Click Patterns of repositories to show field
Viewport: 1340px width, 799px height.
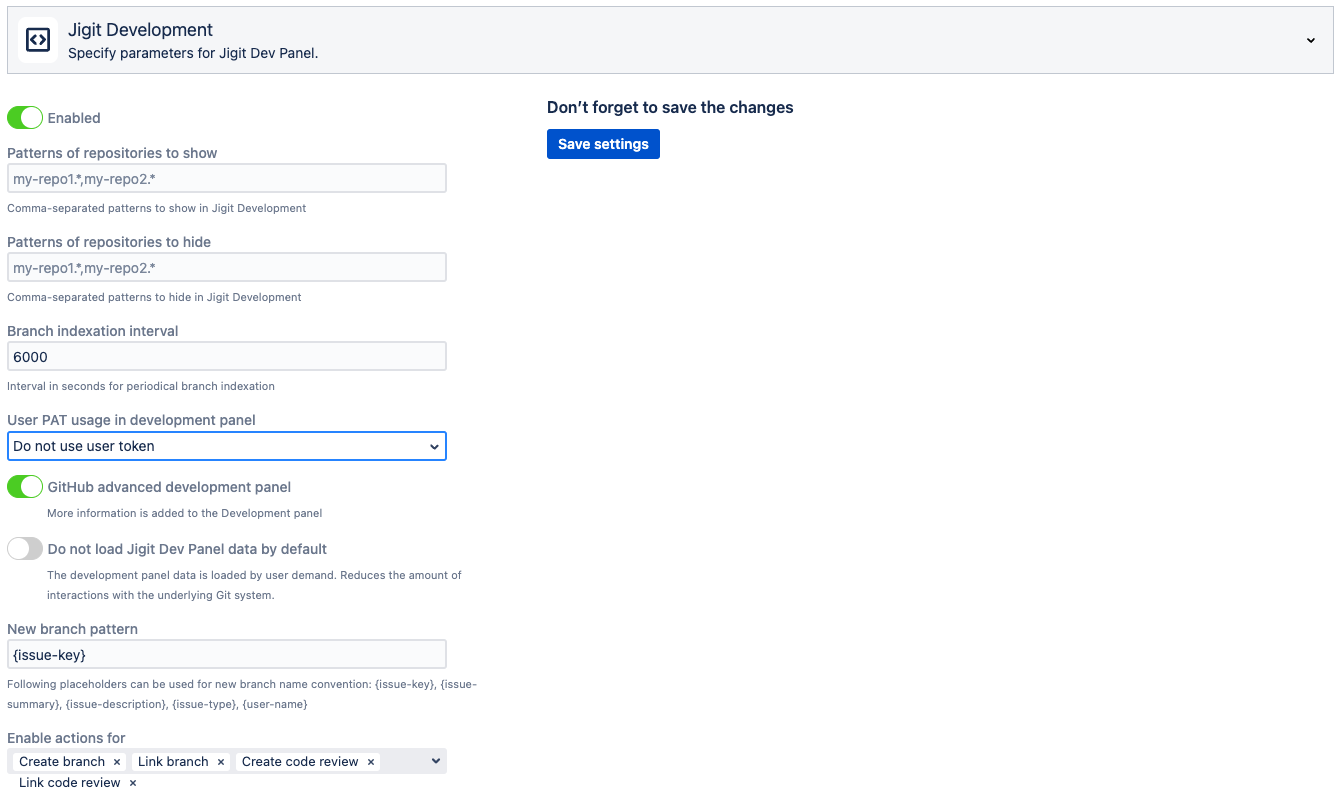click(x=226, y=179)
